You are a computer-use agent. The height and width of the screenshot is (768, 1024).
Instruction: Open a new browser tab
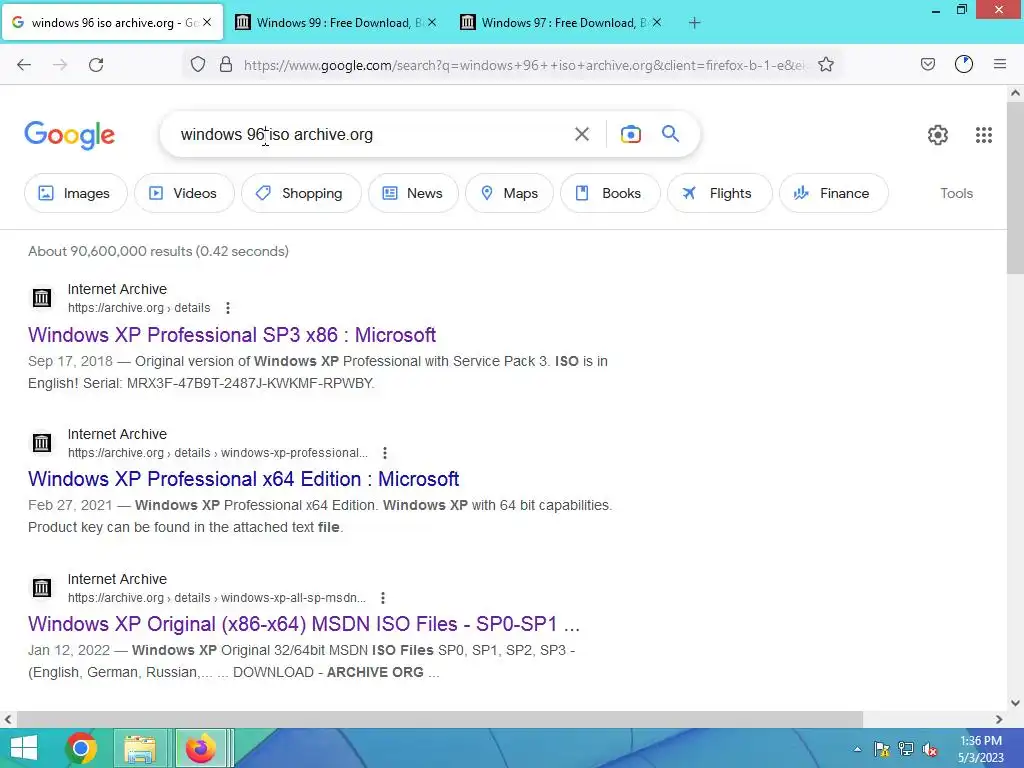pyautogui.click(x=694, y=23)
